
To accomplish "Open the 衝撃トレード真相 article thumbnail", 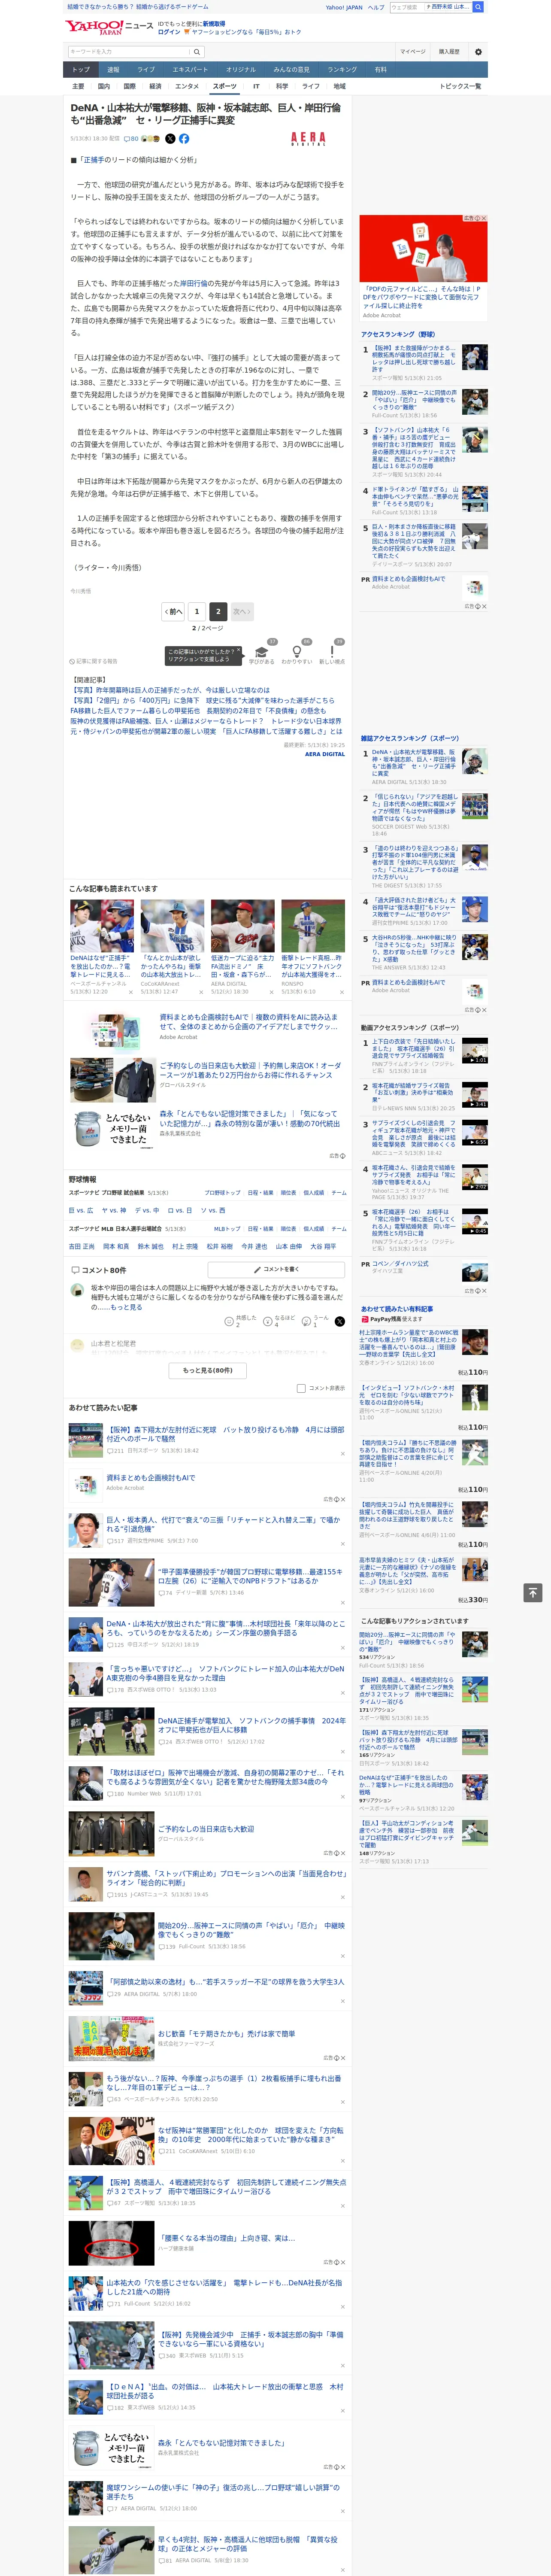I will pyautogui.click(x=313, y=925).
